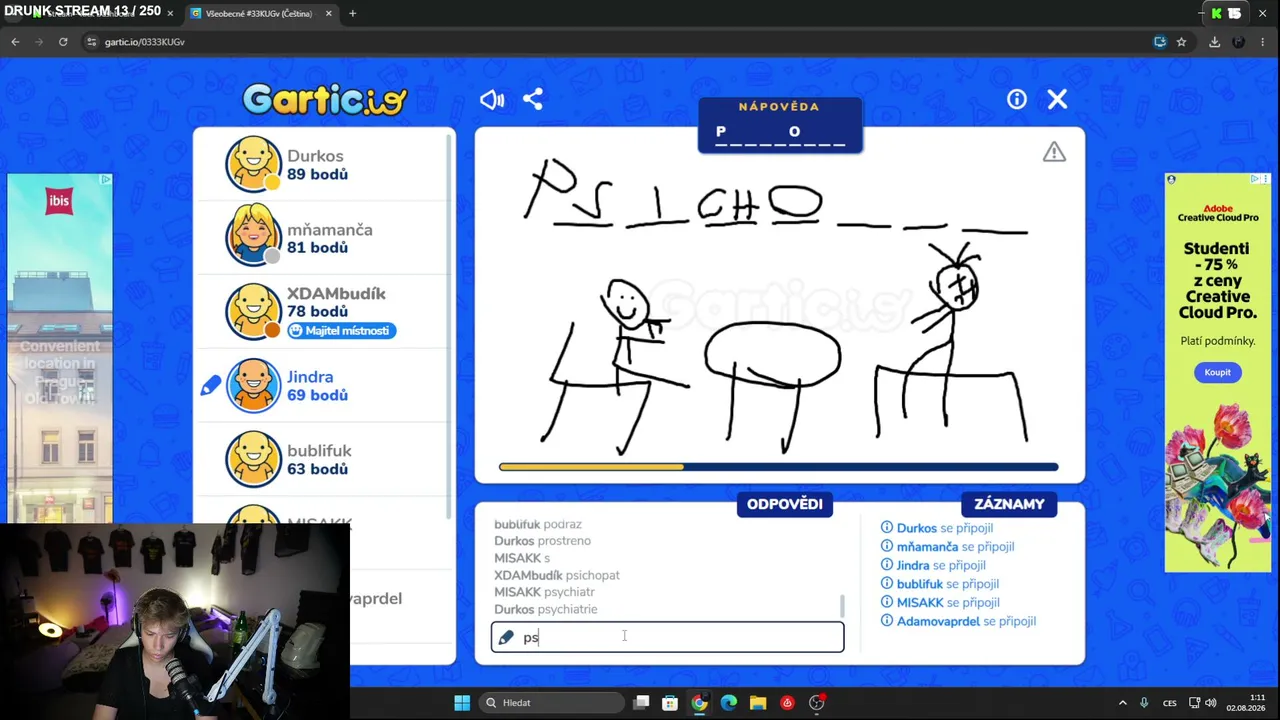This screenshot has height=720, width=1280.
Task: Select Durkos's avatar in the player list
Action: [254, 164]
